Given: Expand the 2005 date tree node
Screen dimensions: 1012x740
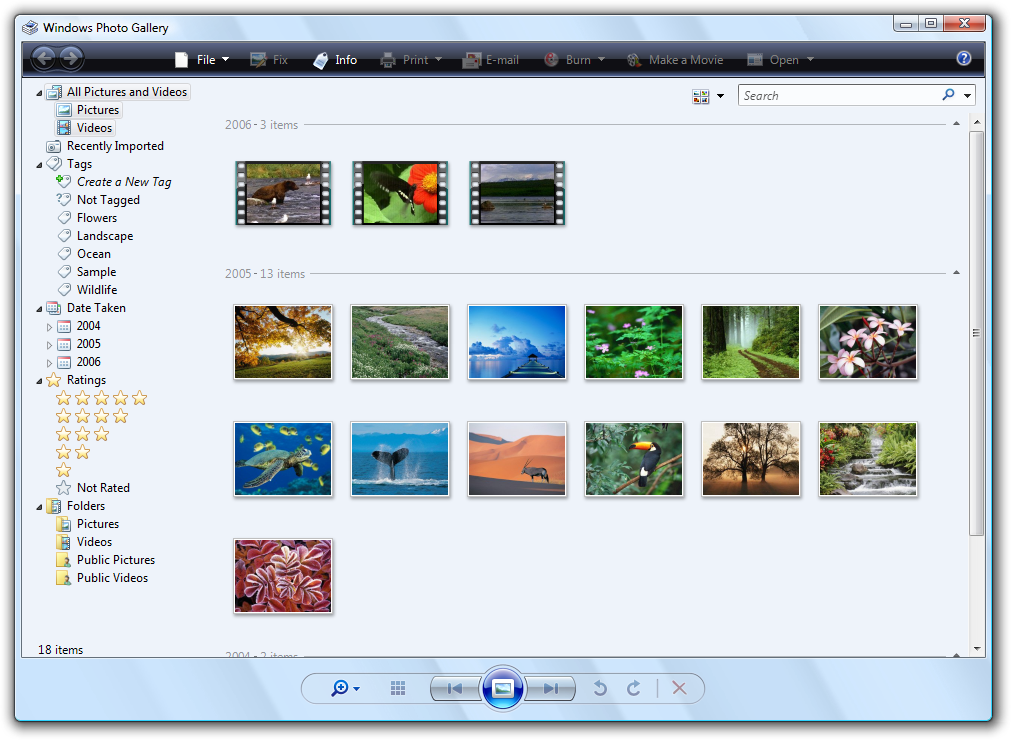Looking at the screenshot, I should pos(49,344).
